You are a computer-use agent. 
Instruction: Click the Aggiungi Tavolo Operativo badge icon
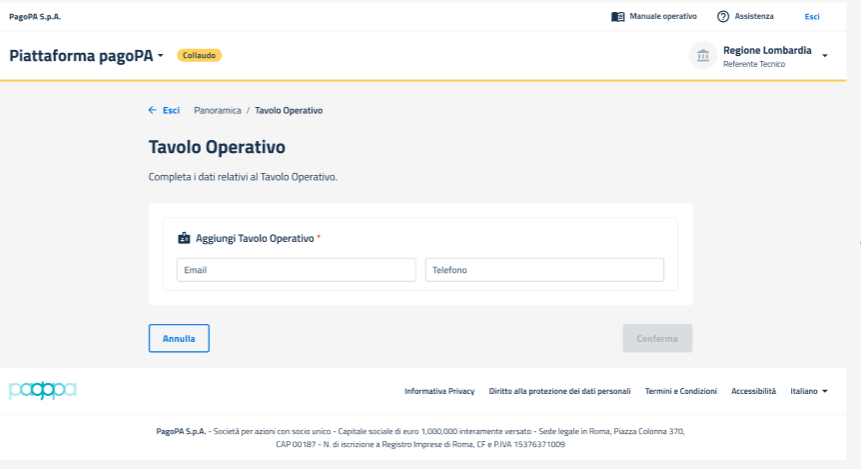(x=183, y=239)
